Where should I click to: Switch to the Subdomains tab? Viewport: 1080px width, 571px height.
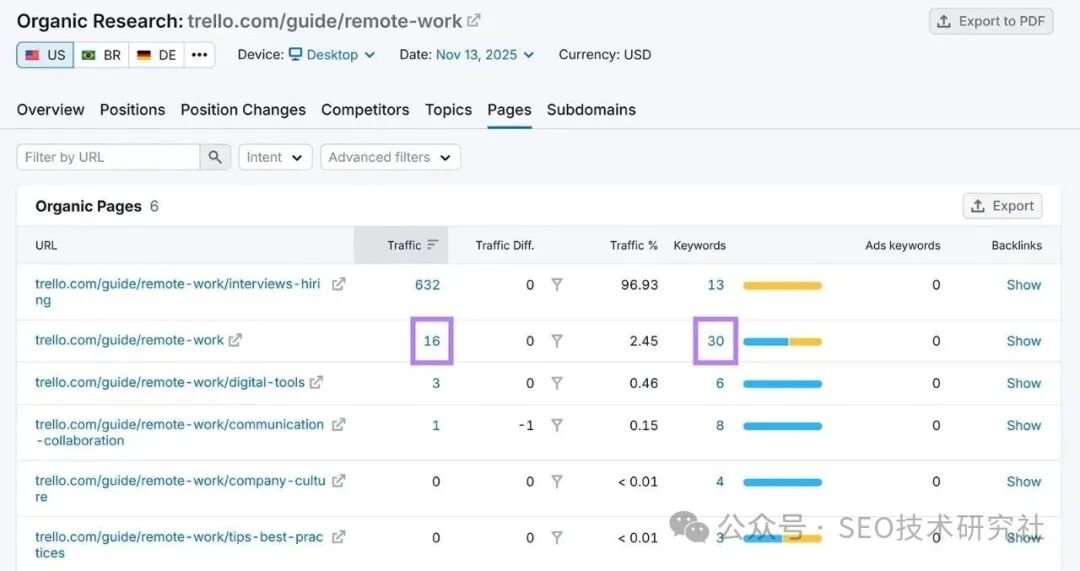point(591,110)
